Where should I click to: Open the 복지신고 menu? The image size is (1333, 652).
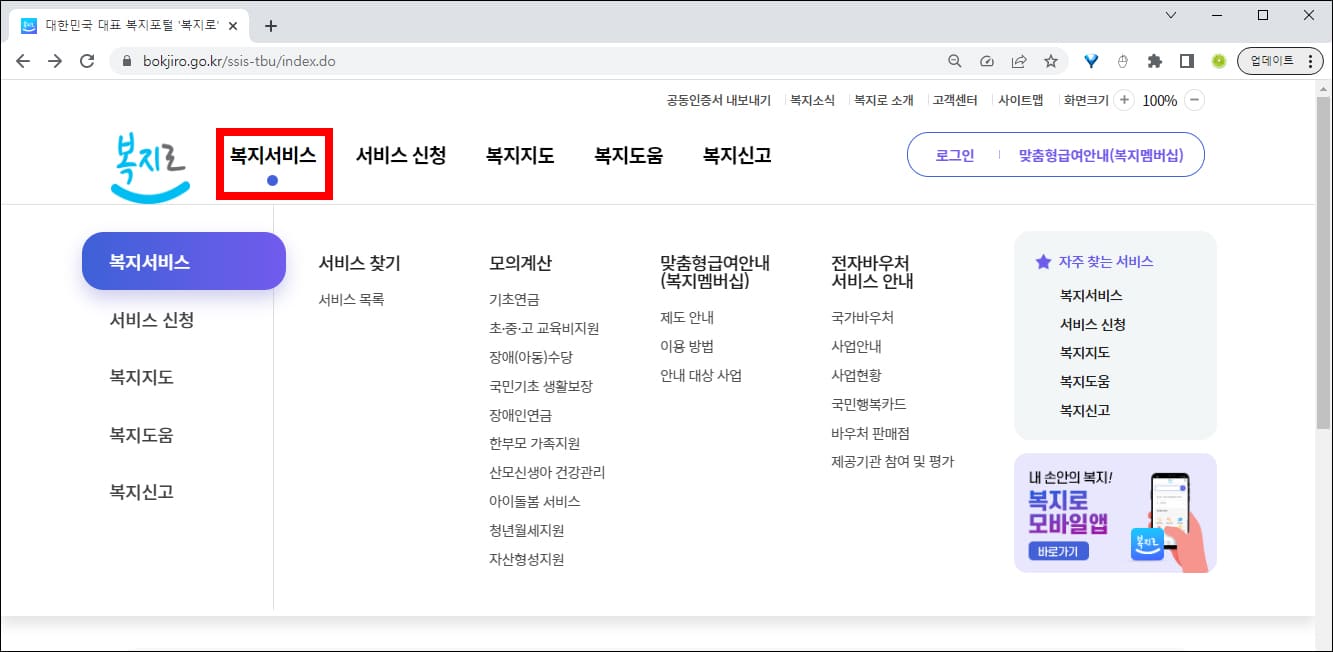pyautogui.click(x=735, y=155)
